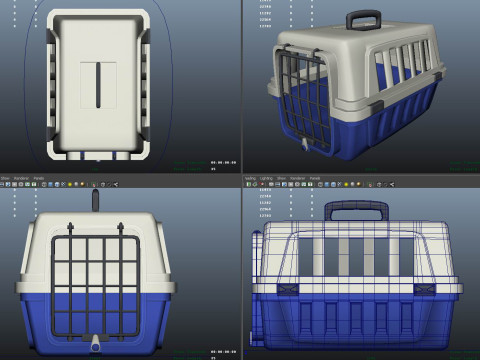480x360 pixels.
Task: Toggle Shadows icon in front view toolbar
Action: click(76, 184)
